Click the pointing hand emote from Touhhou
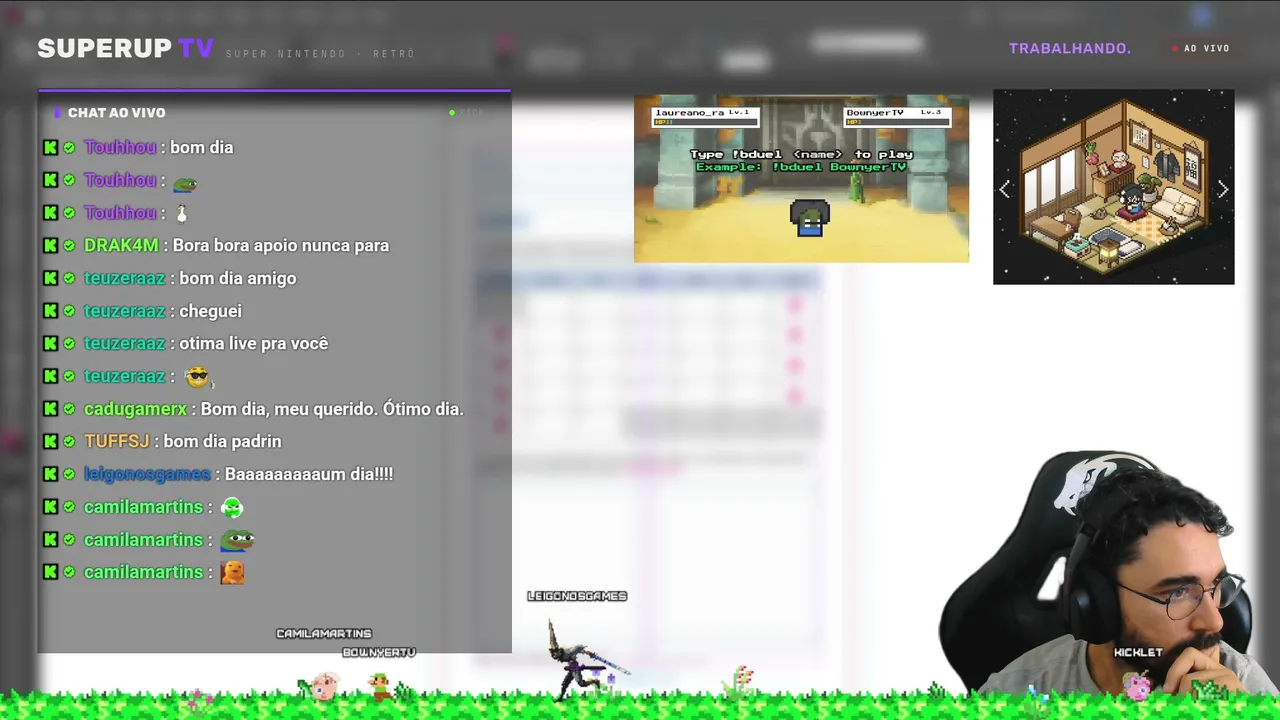 click(181, 213)
